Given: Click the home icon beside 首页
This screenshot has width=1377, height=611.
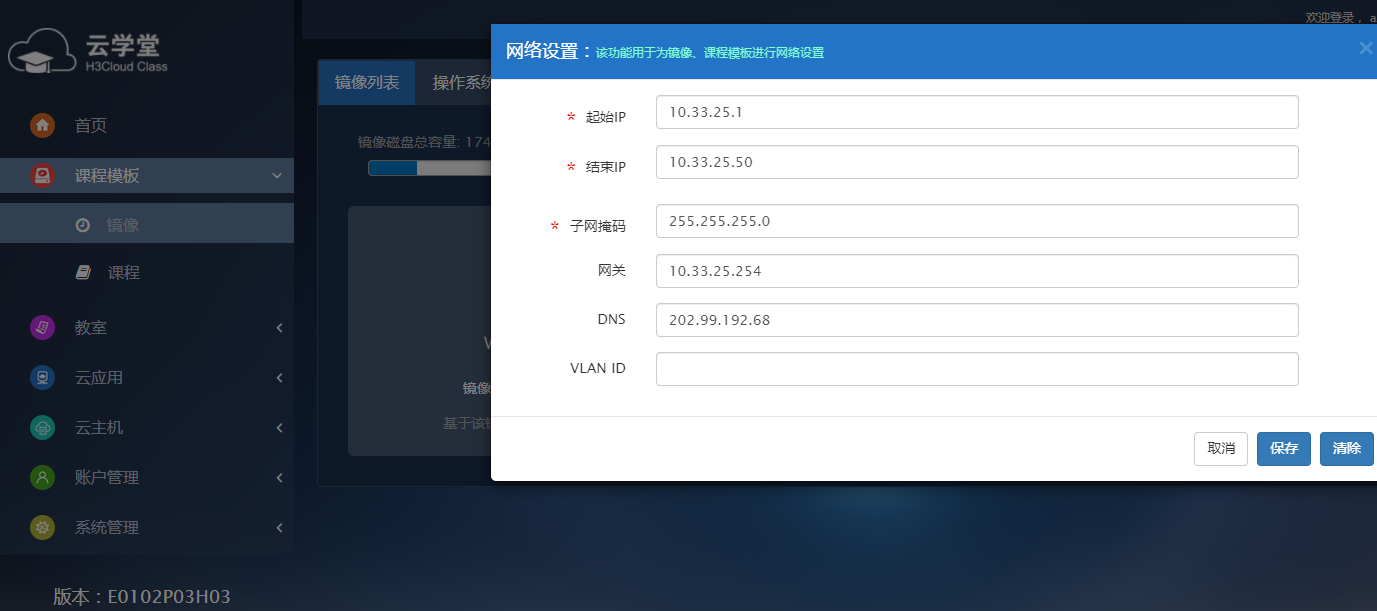Looking at the screenshot, I should pyautogui.click(x=42, y=126).
